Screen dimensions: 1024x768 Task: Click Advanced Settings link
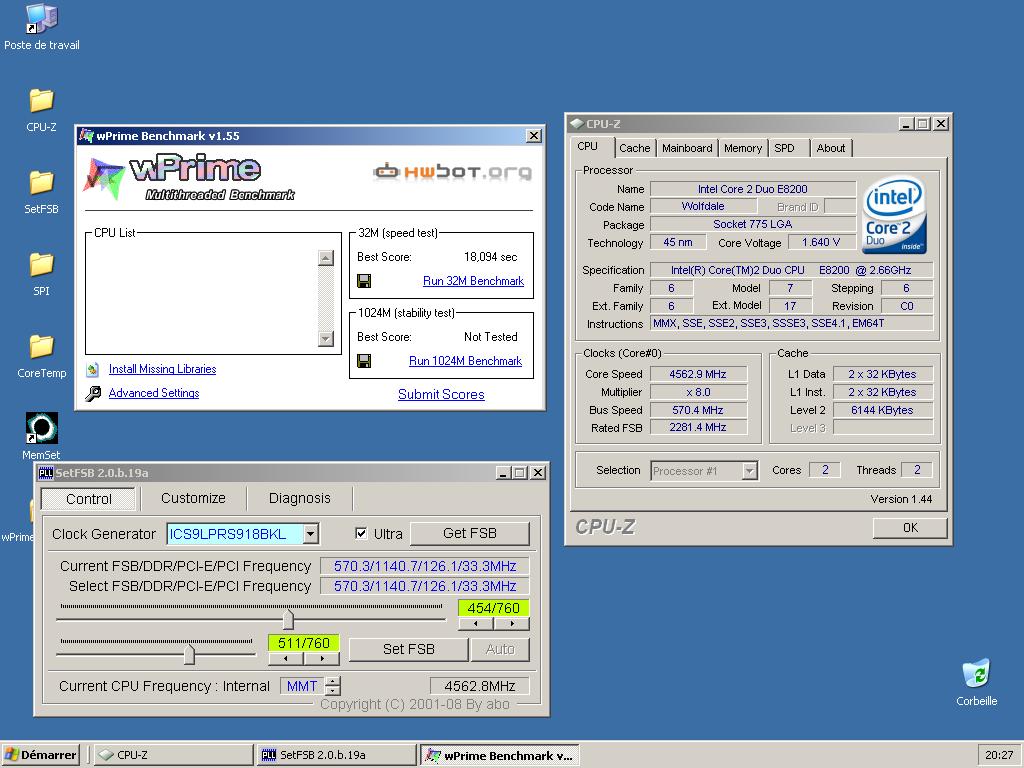pyautogui.click(x=153, y=392)
